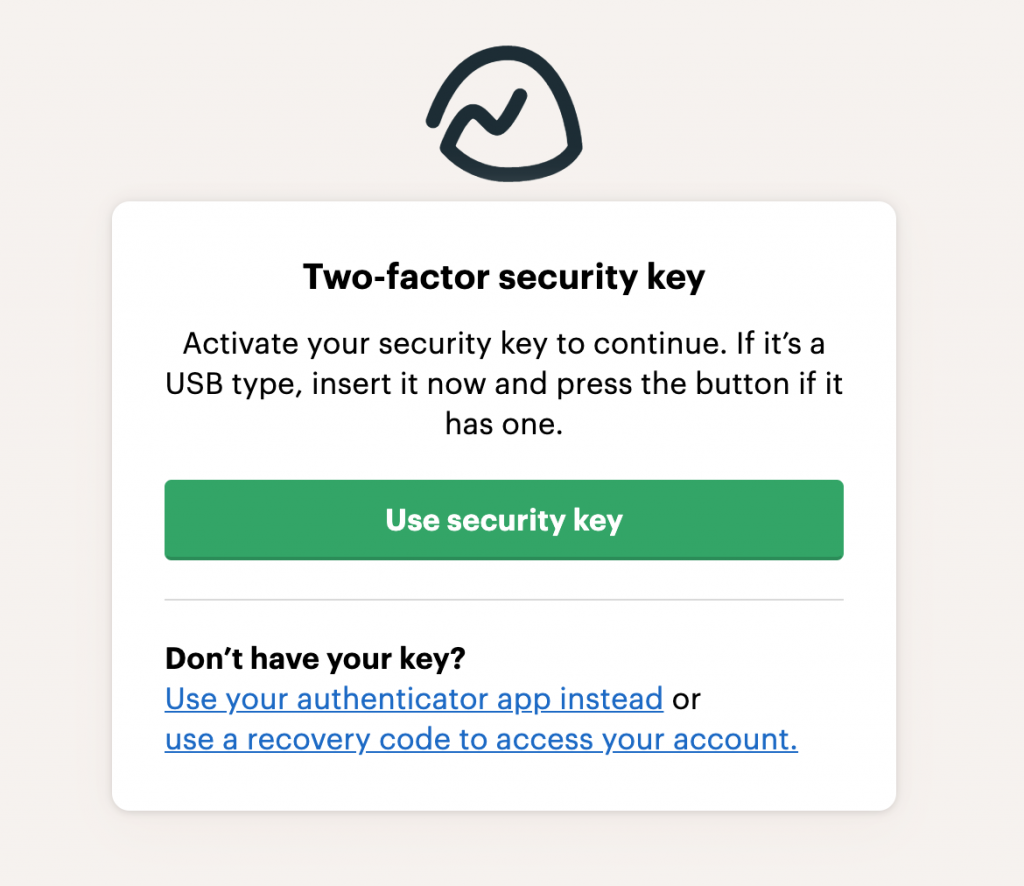Click the horizontal divider line below the button

pos(504,600)
